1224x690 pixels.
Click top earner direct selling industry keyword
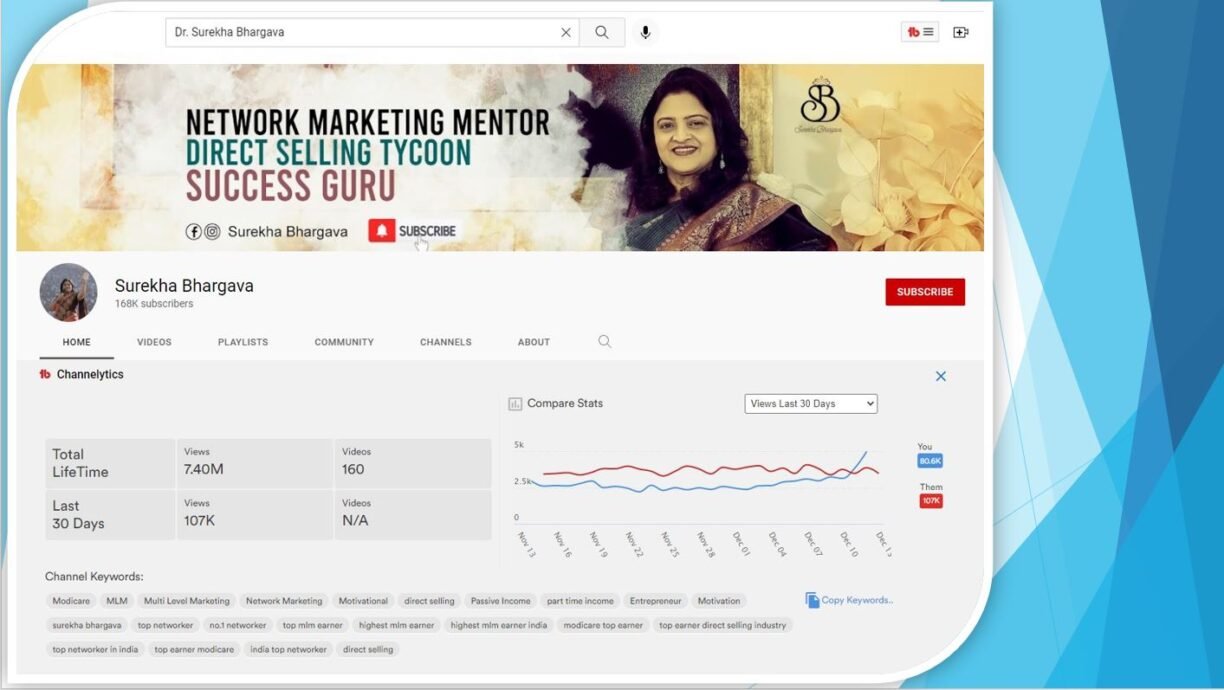point(723,625)
